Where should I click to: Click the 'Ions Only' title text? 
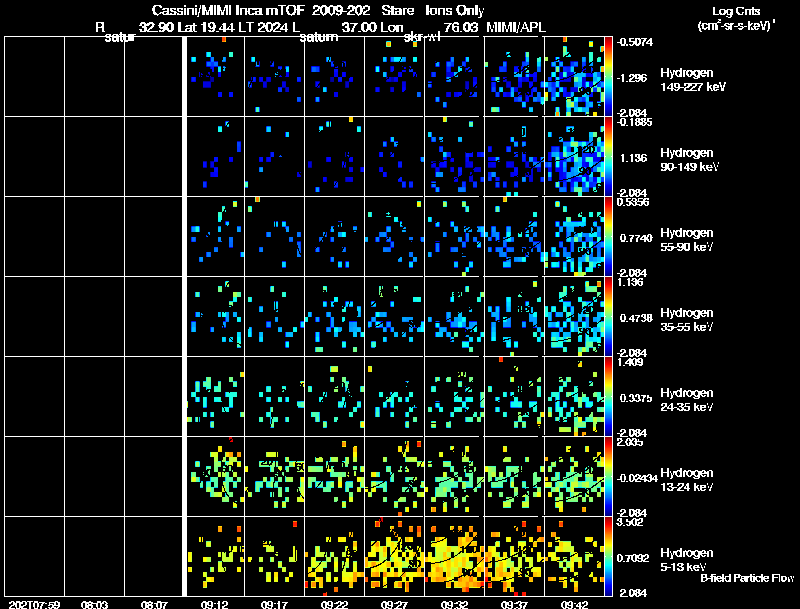(x=455, y=10)
